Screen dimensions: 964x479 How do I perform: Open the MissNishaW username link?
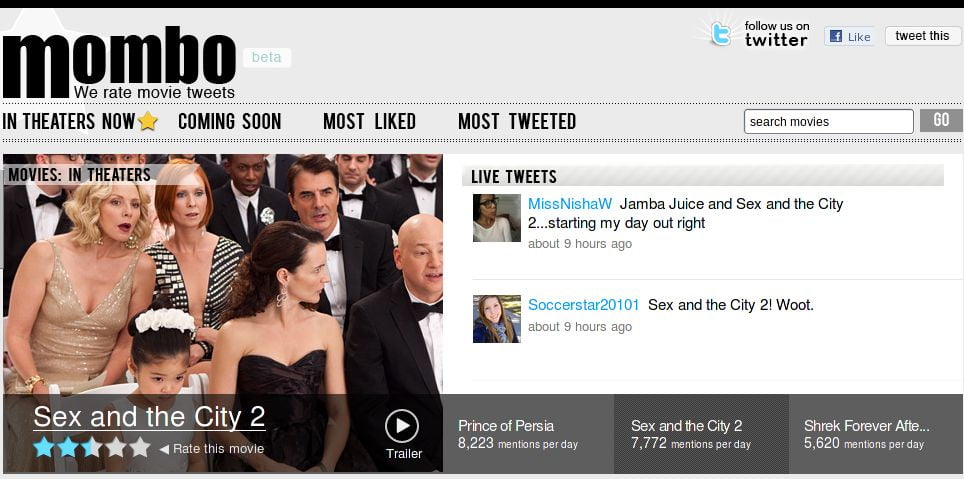(x=570, y=204)
